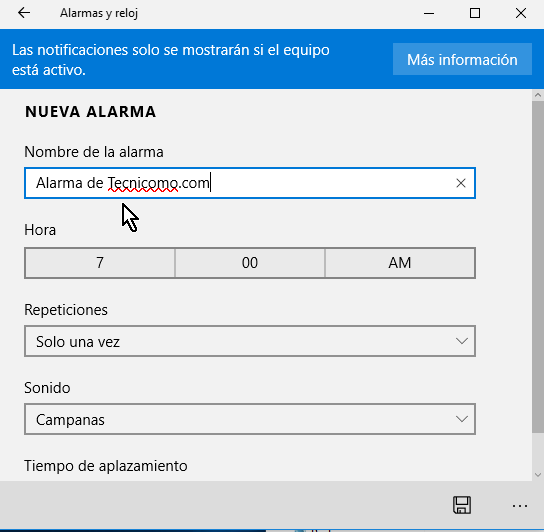This screenshot has width=544, height=532.
Task: Clear the alarm name with X icon
Action: coord(460,183)
